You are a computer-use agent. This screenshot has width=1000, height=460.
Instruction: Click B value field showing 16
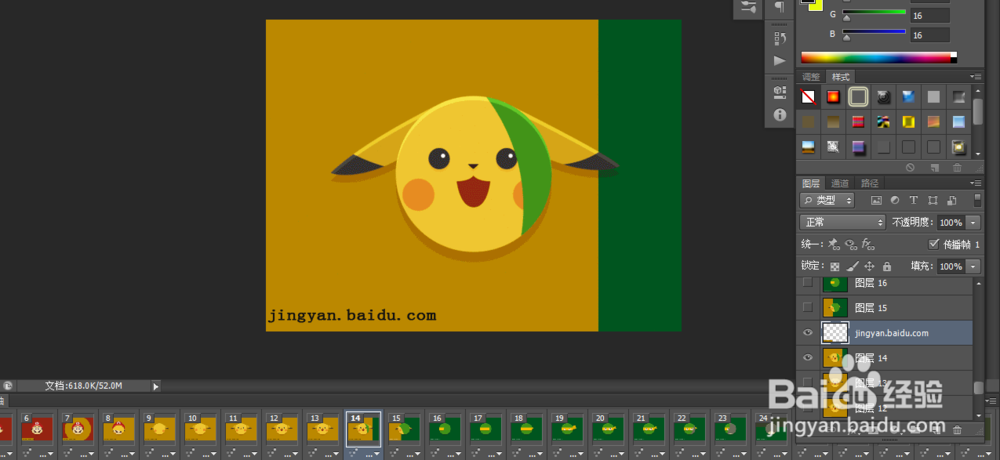(930, 35)
